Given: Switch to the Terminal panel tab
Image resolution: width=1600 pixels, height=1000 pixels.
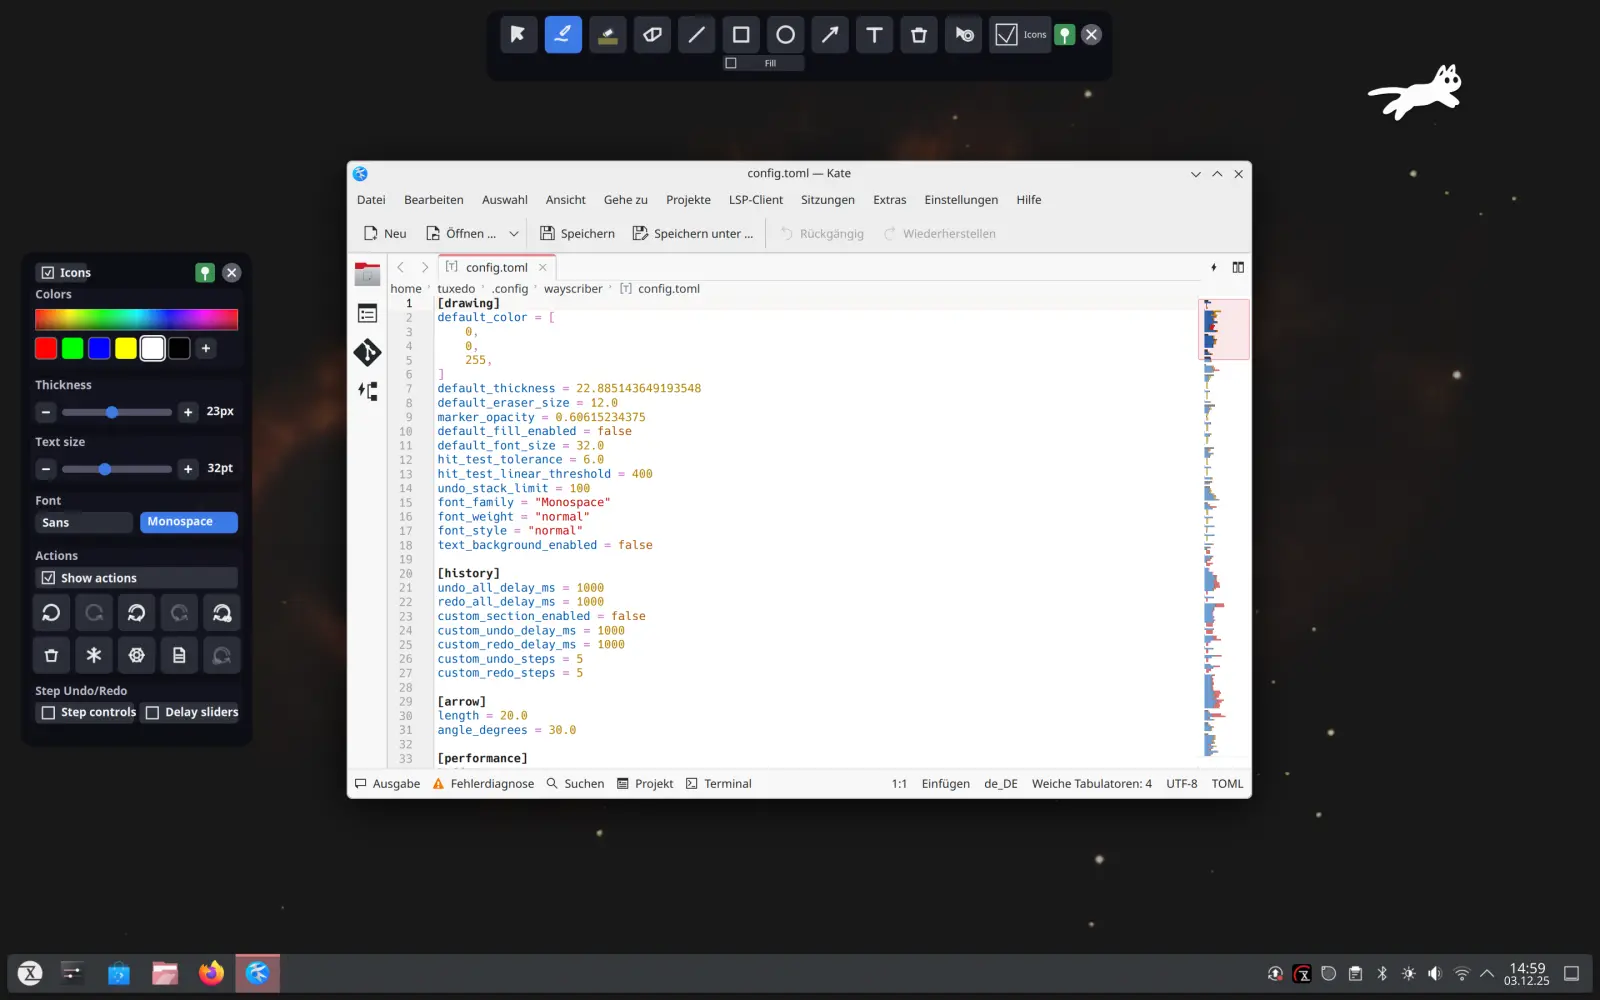Looking at the screenshot, I should pos(718,783).
